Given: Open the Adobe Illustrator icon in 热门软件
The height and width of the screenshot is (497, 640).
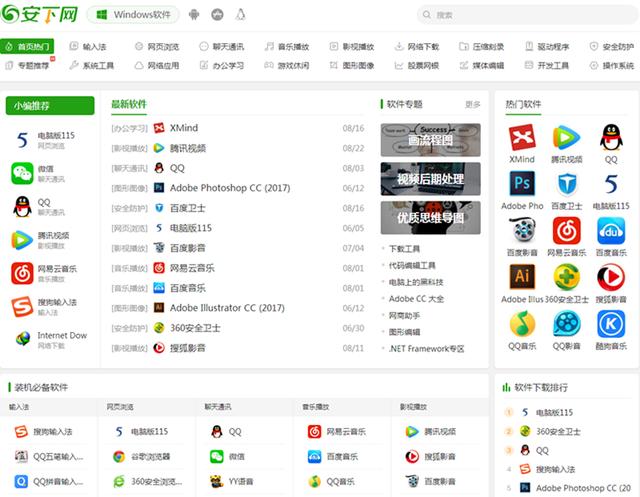Looking at the screenshot, I should click(521, 277).
